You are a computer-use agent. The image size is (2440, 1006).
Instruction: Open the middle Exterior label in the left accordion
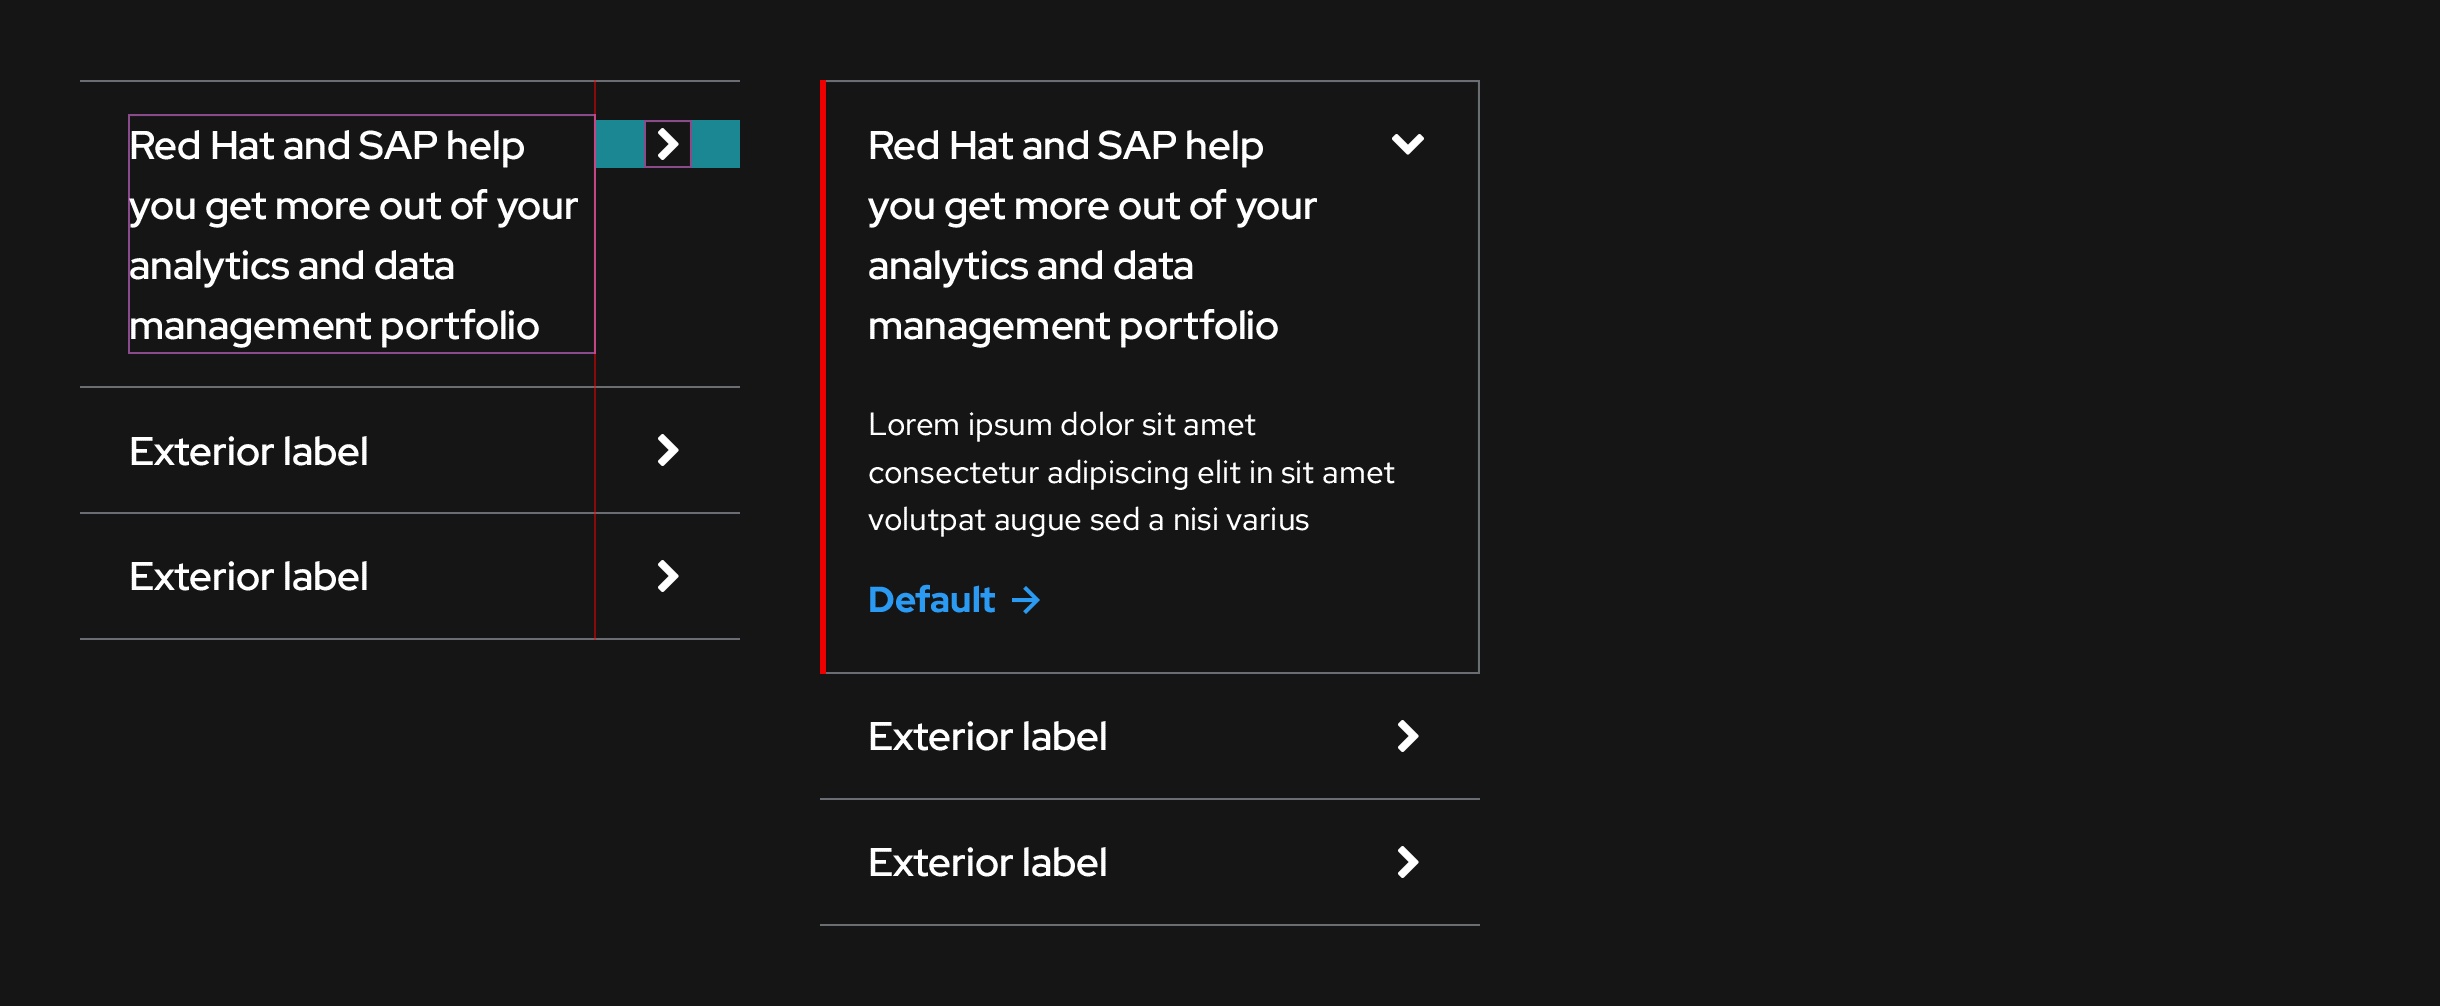click(x=249, y=451)
